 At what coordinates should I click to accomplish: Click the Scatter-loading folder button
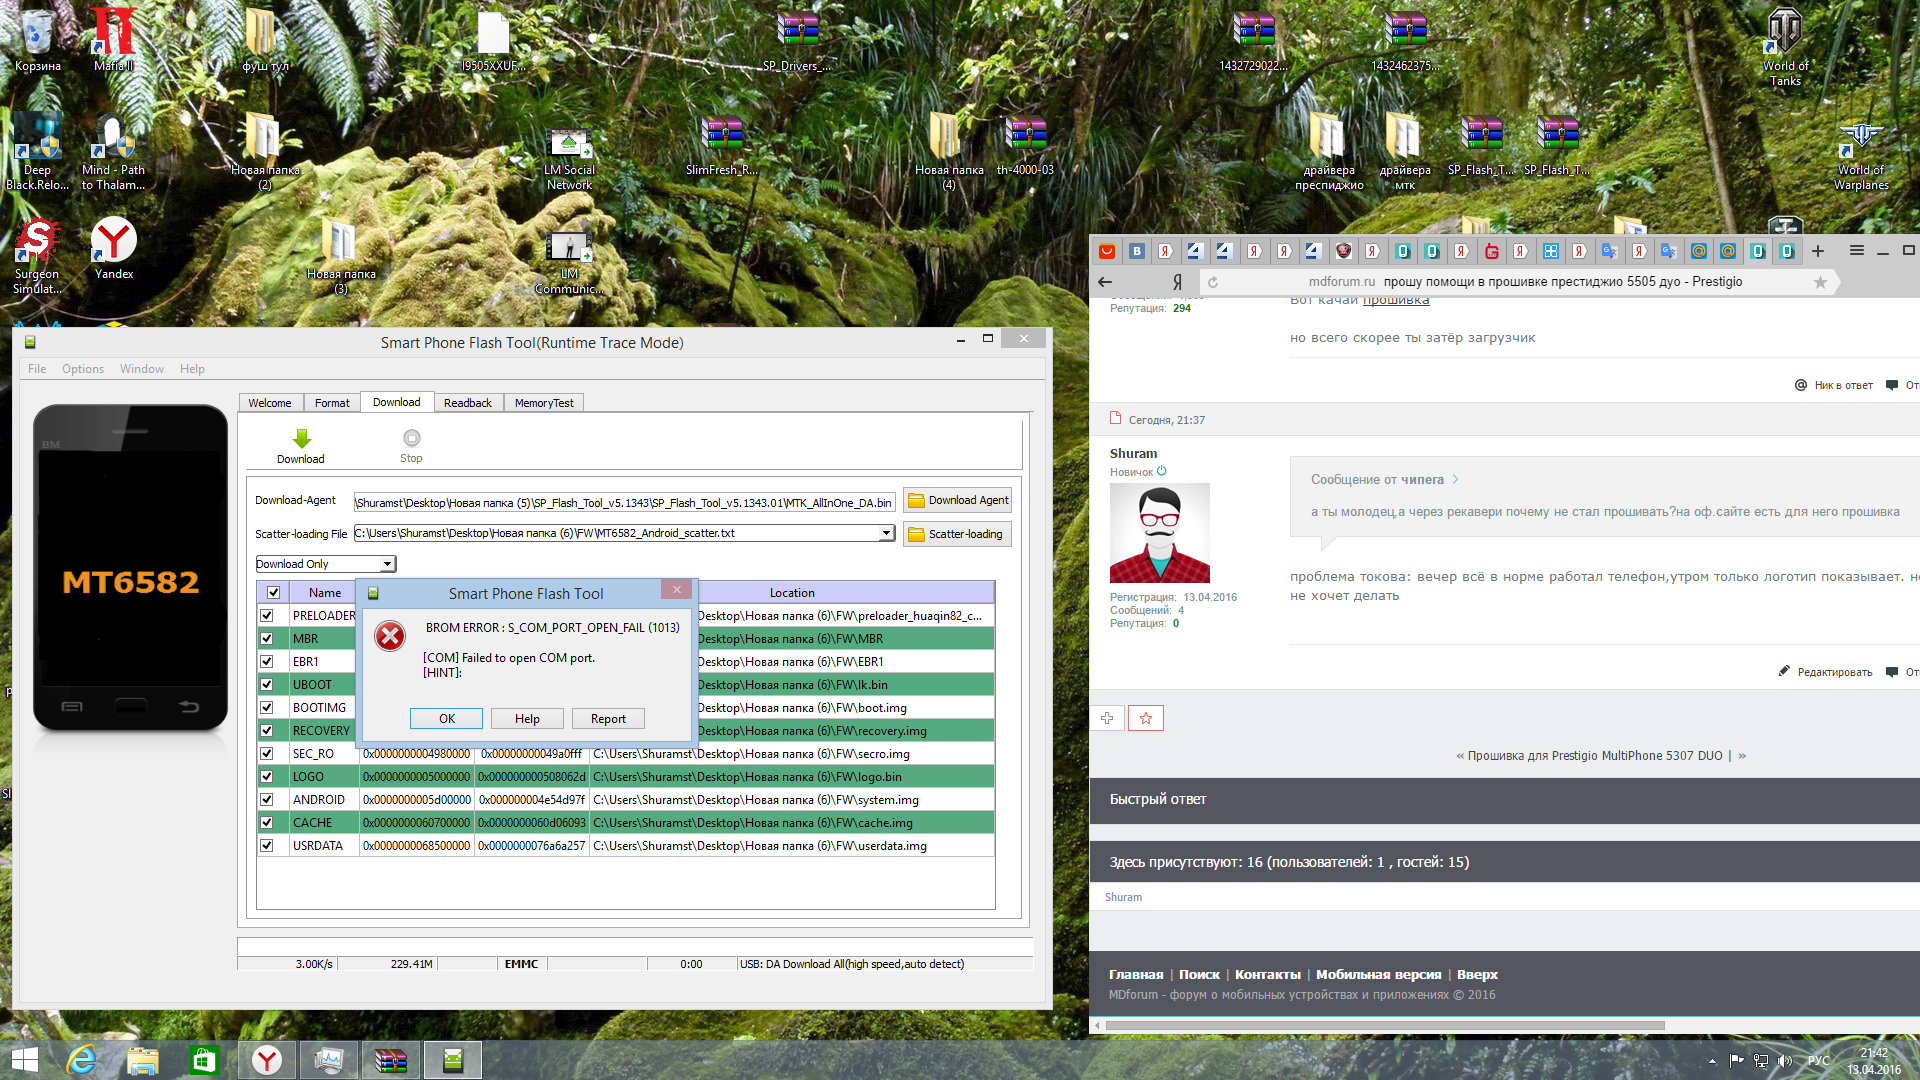(958, 534)
